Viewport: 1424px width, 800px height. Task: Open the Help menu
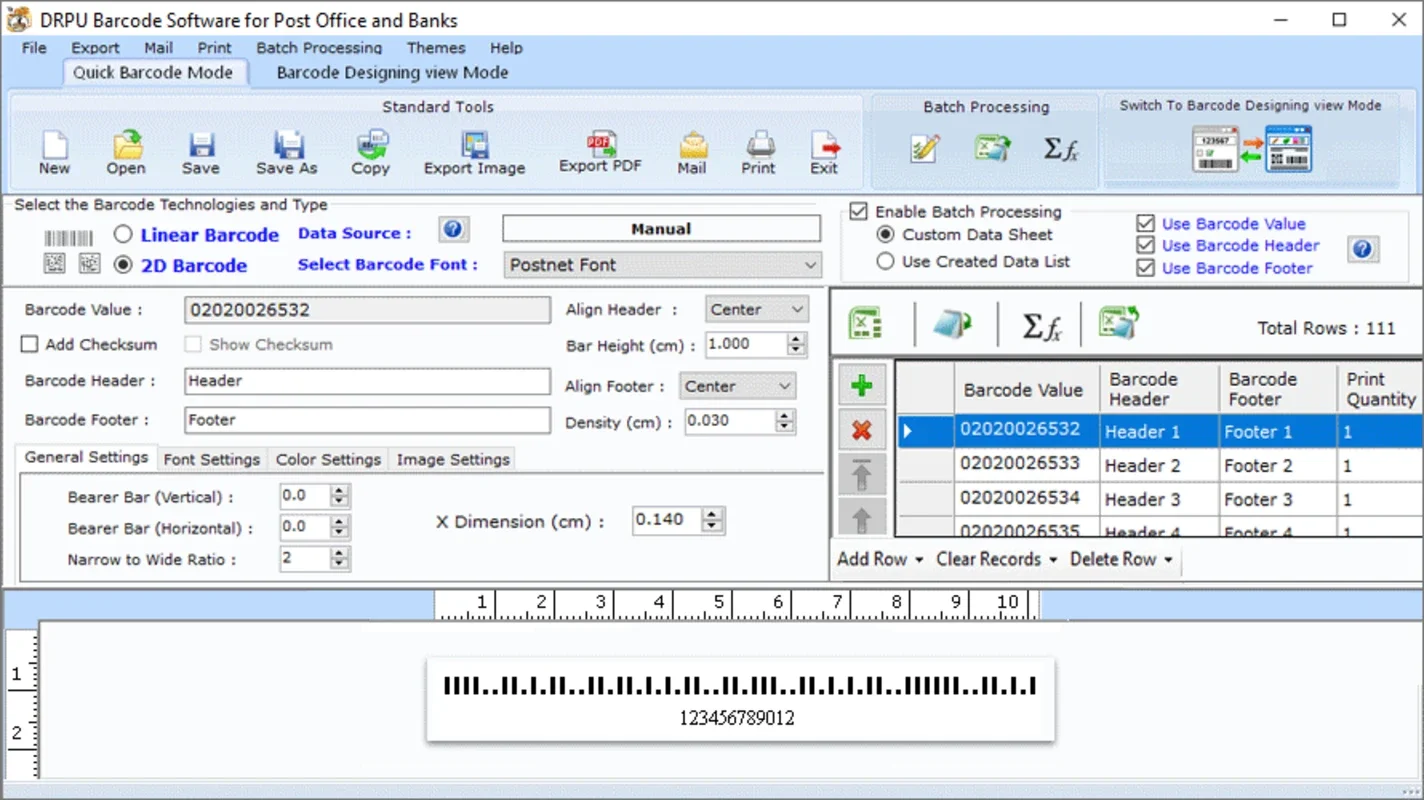506,47
